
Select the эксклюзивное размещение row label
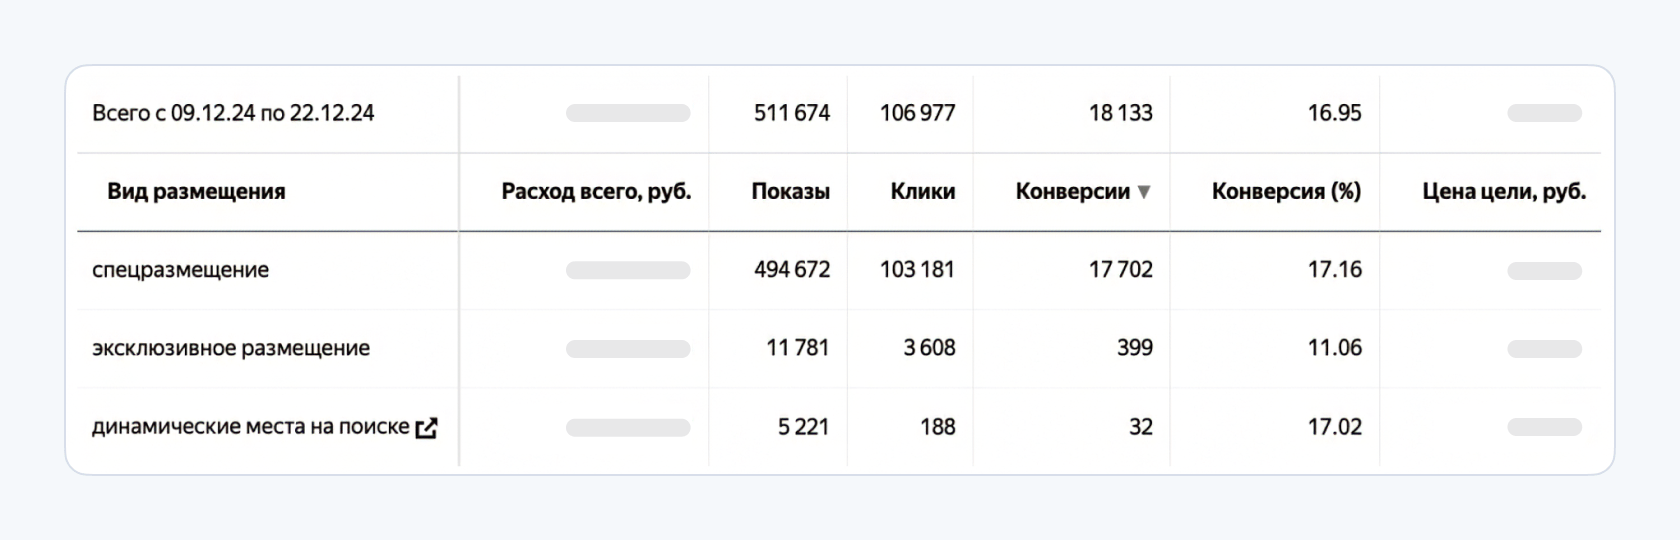pyautogui.click(x=231, y=348)
